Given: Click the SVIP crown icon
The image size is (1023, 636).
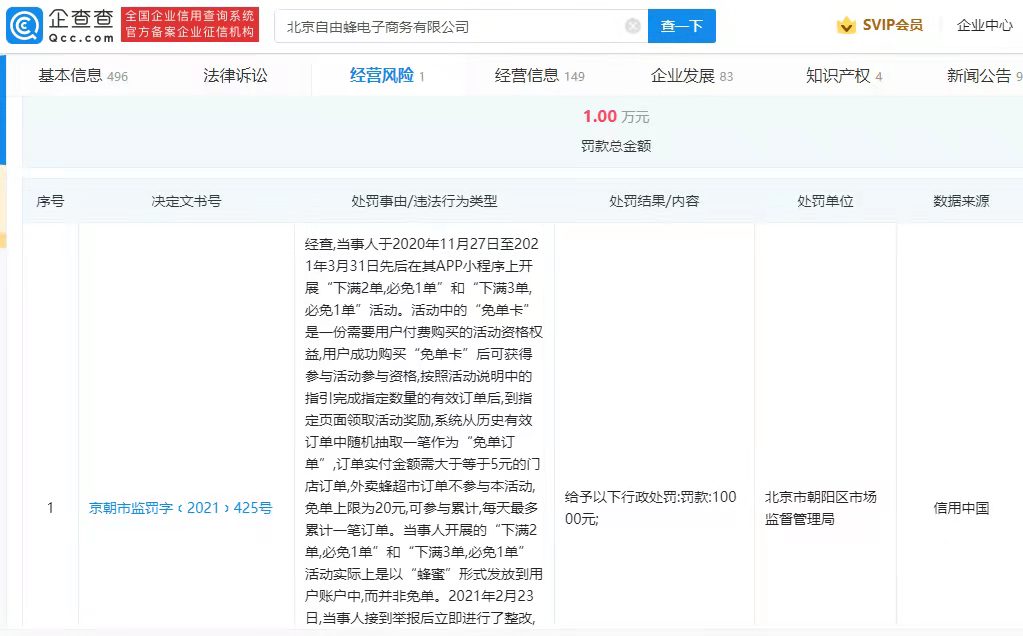Looking at the screenshot, I should tap(846, 25).
